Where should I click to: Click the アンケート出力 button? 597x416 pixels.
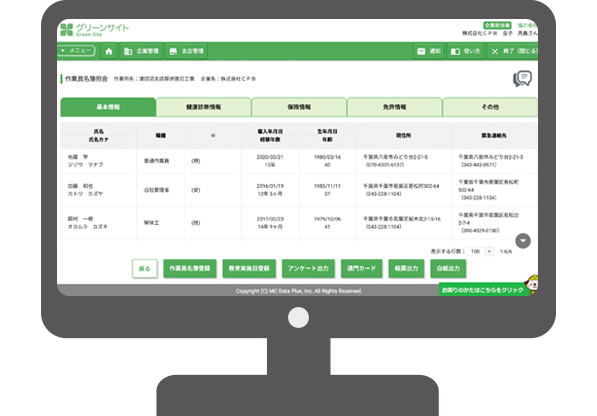coord(308,268)
